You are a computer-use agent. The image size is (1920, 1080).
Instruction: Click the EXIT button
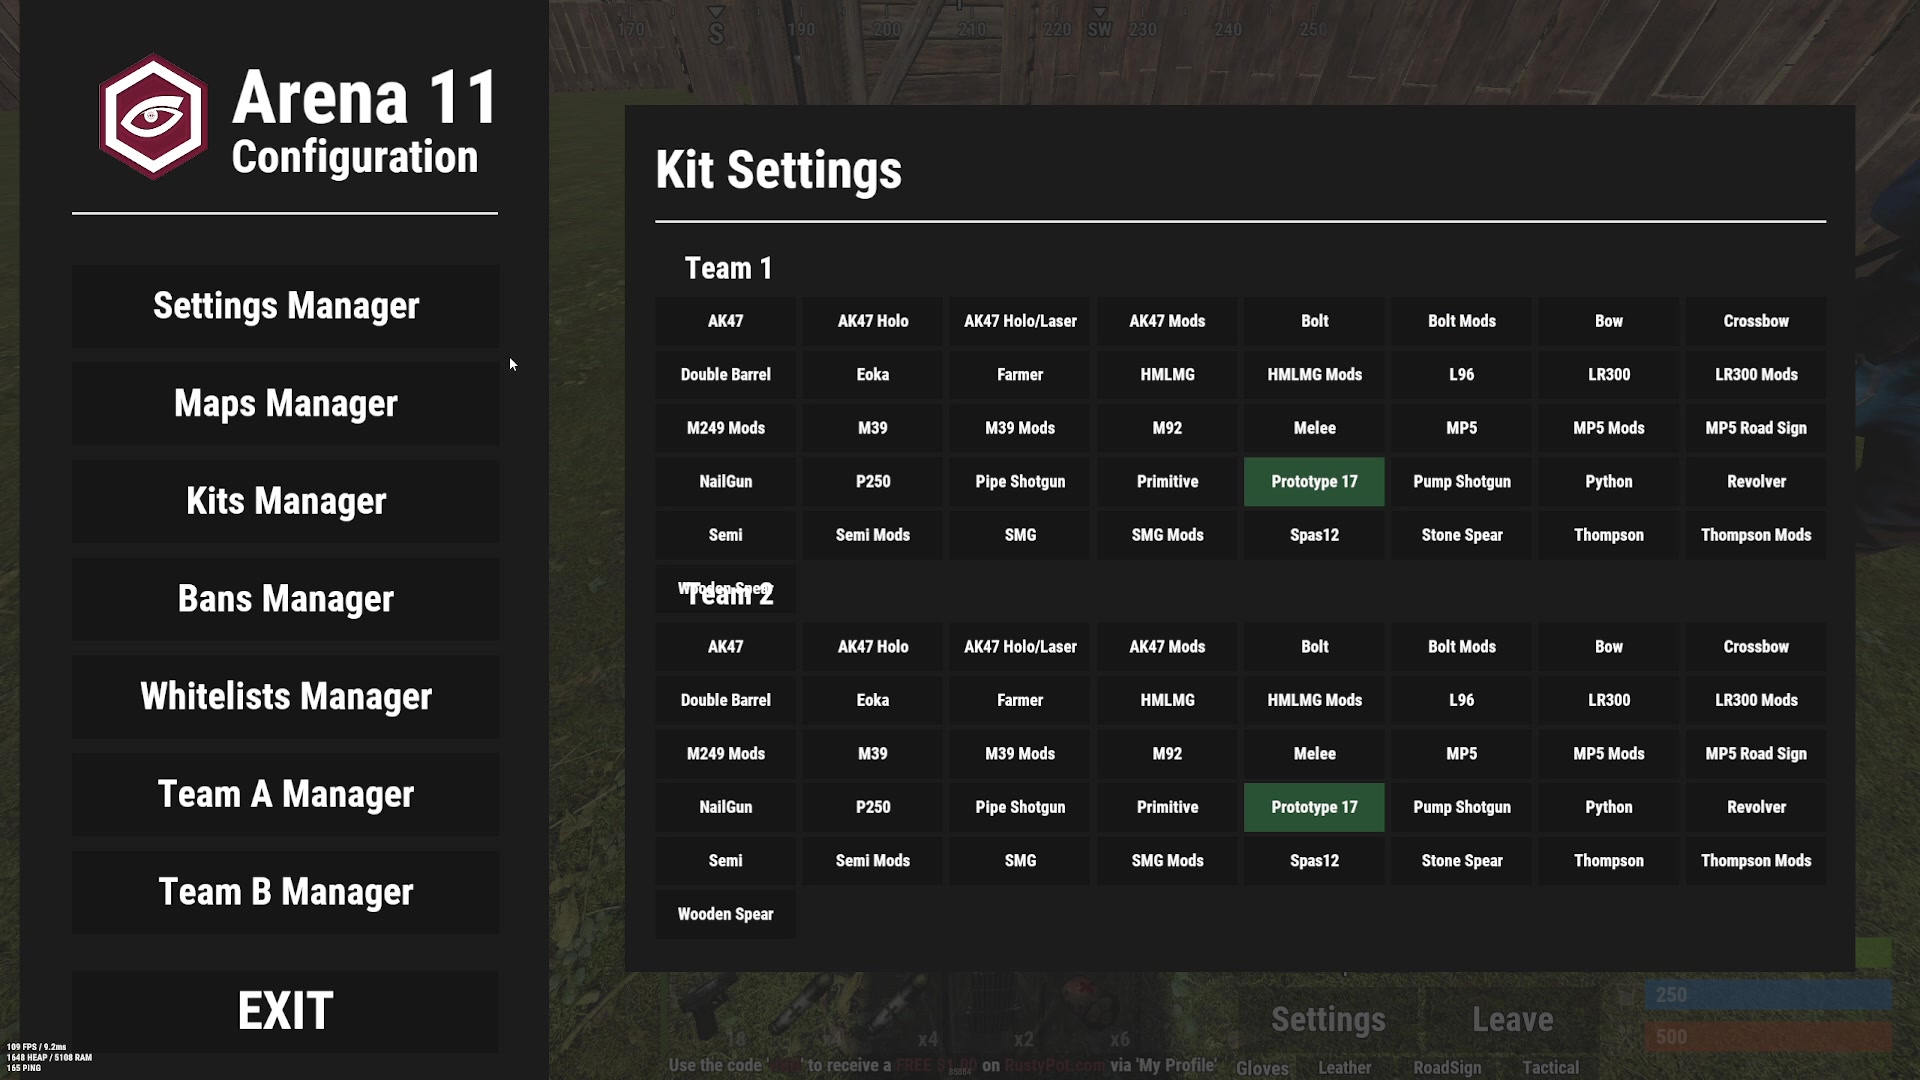pyautogui.click(x=285, y=1011)
